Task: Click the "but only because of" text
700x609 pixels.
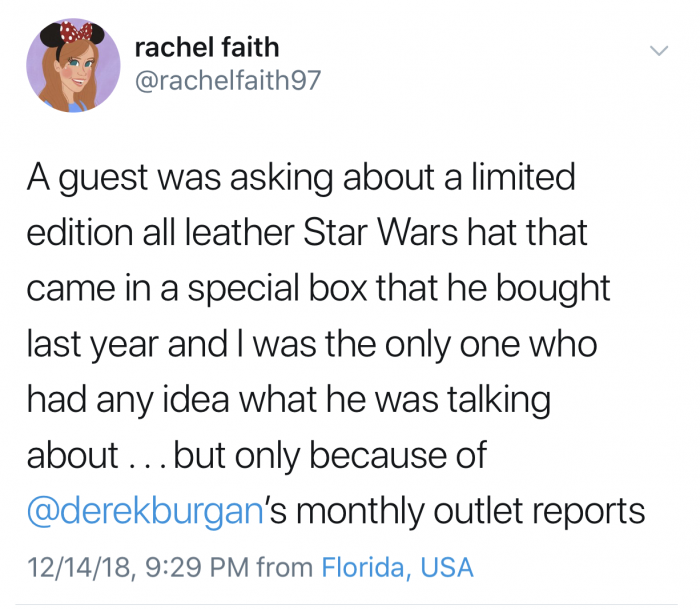Action: pyautogui.click(x=330, y=455)
